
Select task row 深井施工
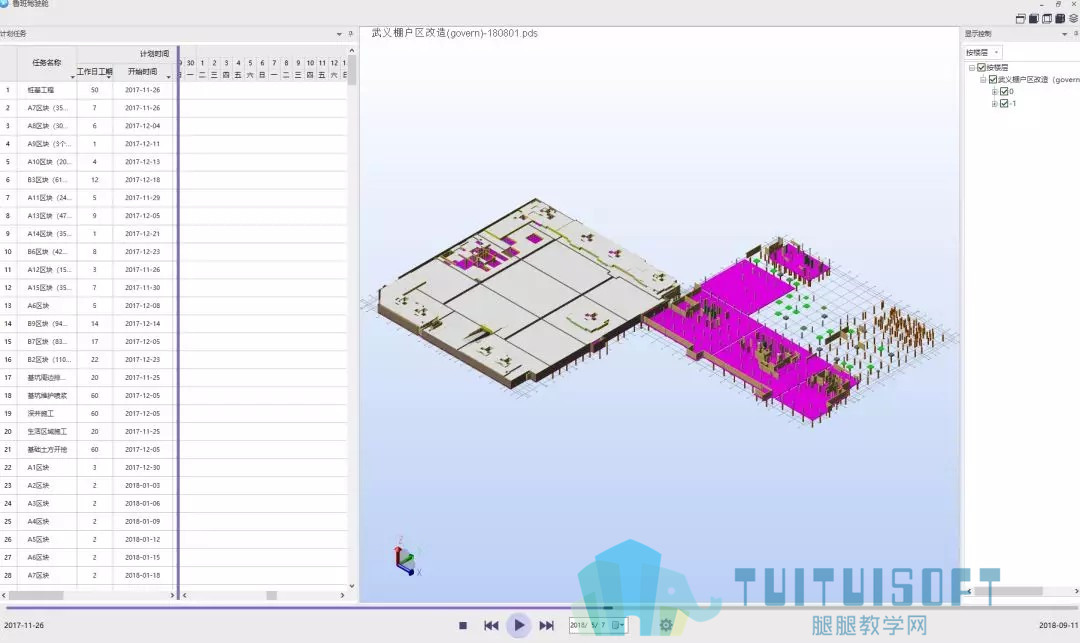(88, 414)
